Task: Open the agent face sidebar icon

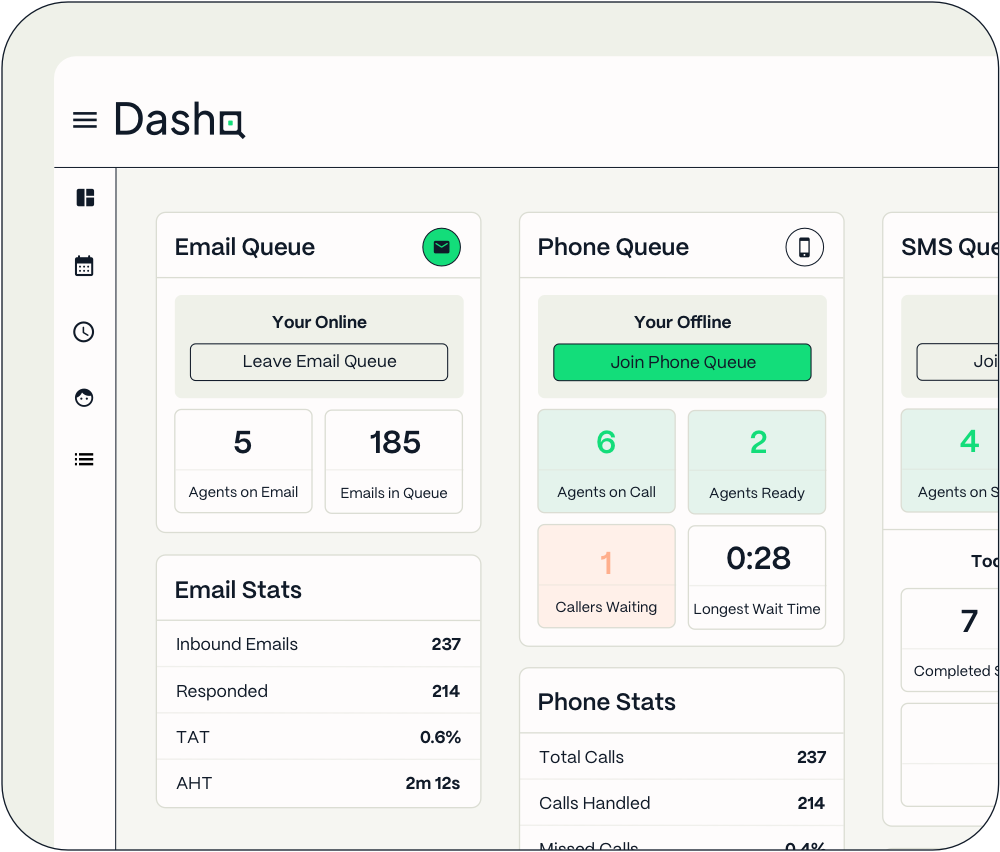Action: point(84,398)
